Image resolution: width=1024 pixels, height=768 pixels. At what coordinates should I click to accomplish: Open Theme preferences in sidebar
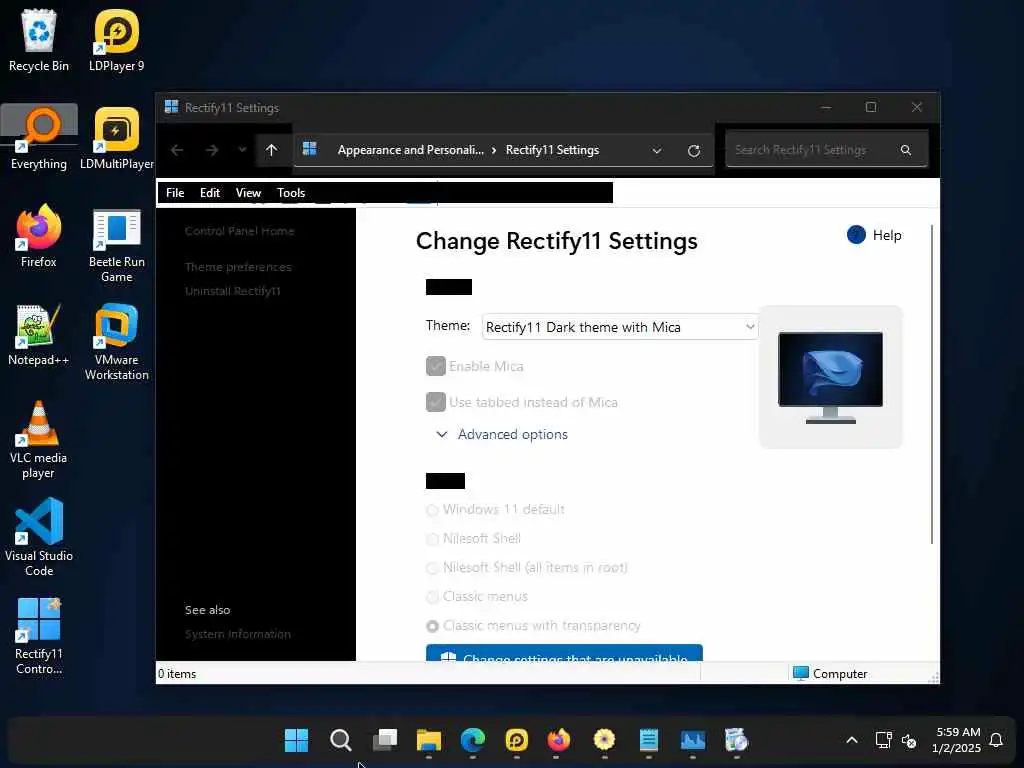[x=238, y=267]
